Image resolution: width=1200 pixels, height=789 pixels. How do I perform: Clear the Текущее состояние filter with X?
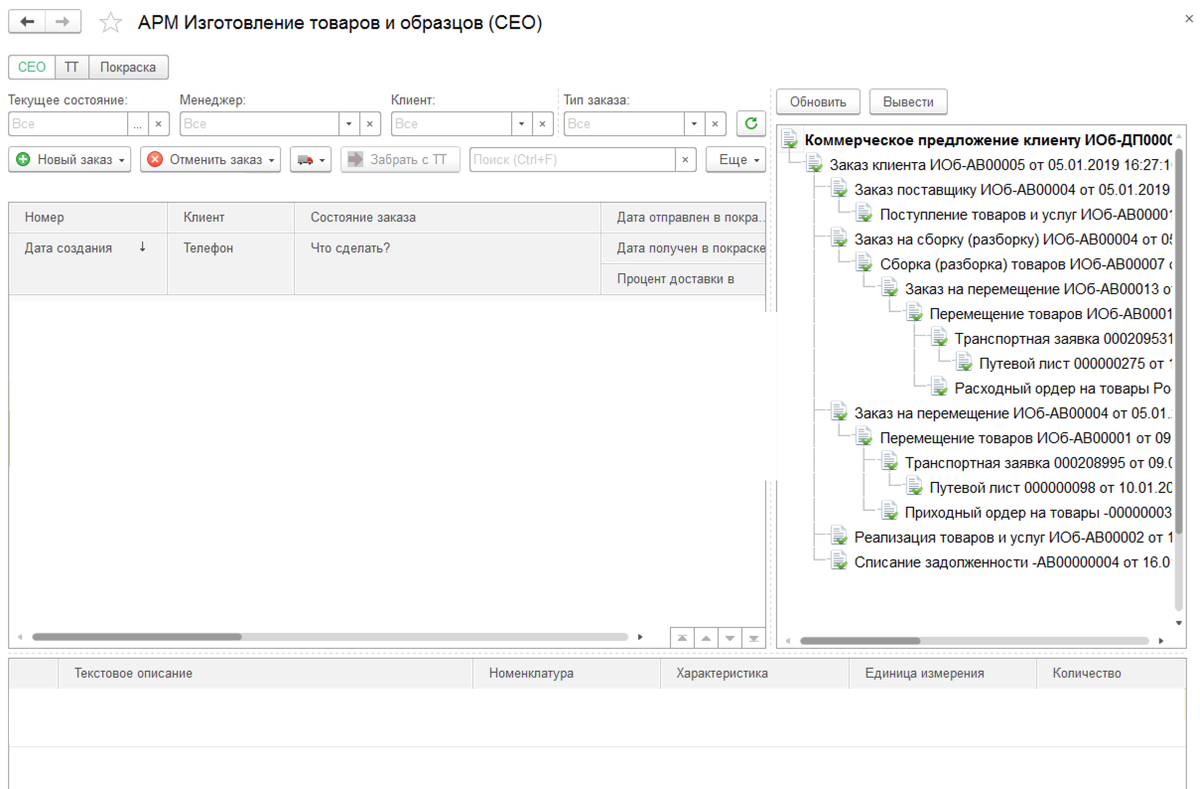[159, 124]
